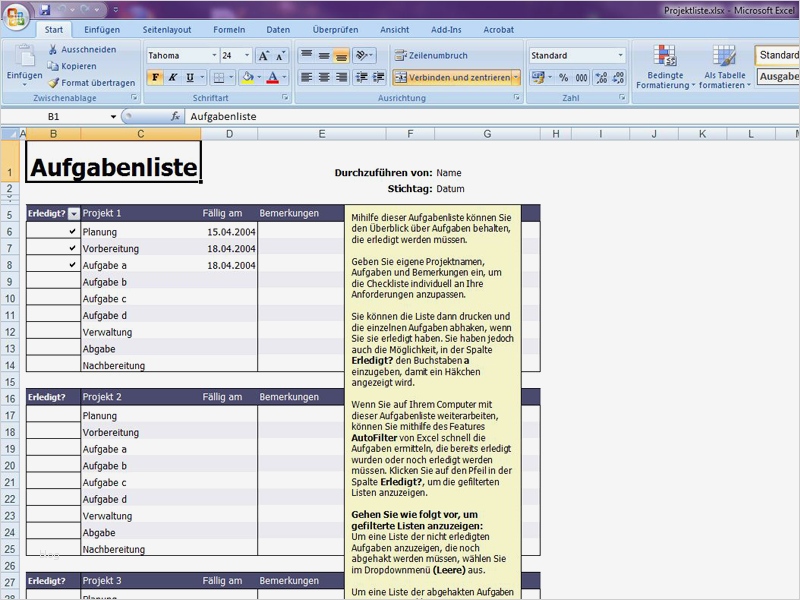The width and height of the screenshot is (800, 600).
Task: Select the Ausgabe cell style
Action: click(778, 77)
